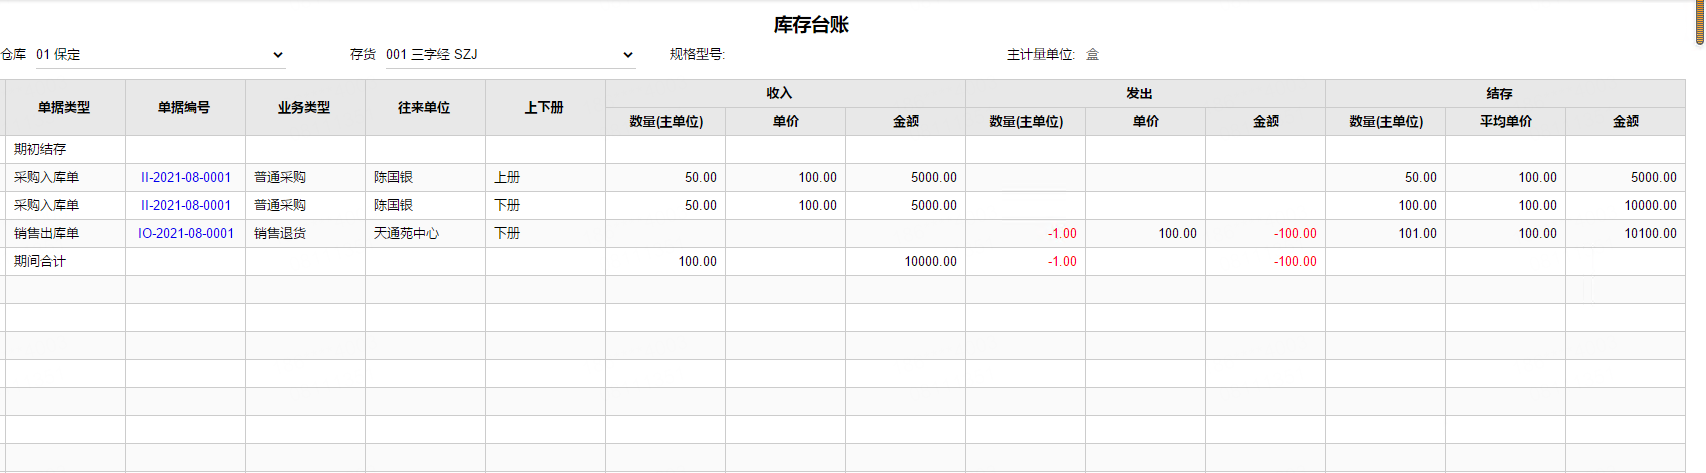Expand the 存货 inventory dropdown arrow
The width and height of the screenshot is (1706, 473).
[628, 55]
